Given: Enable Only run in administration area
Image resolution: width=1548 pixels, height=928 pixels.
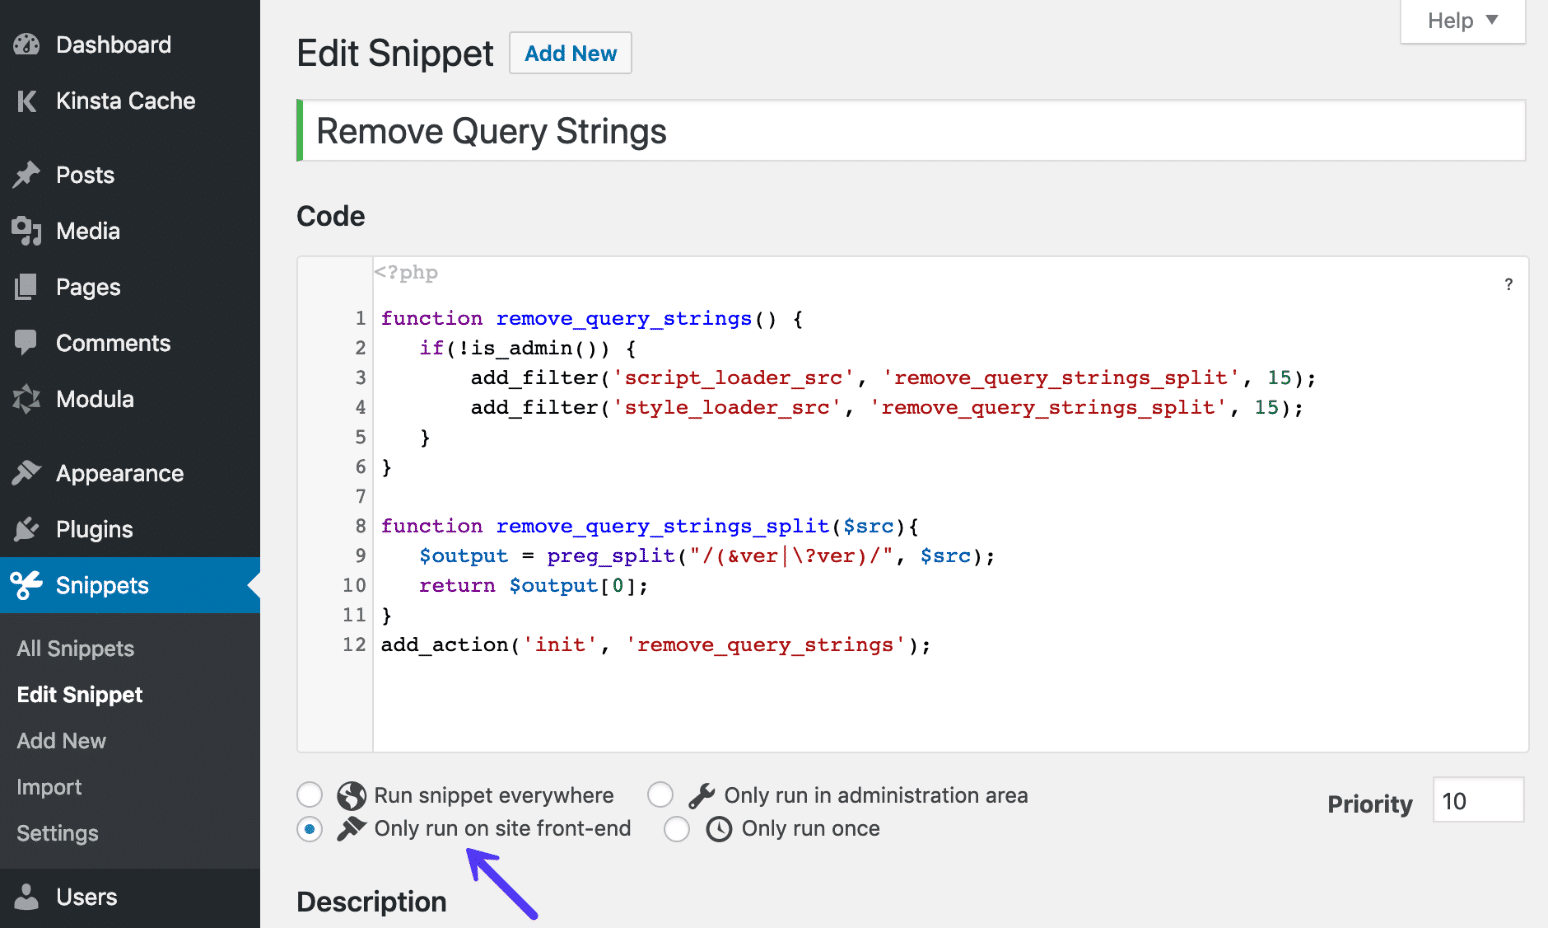Looking at the screenshot, I should click(x=660, y=794).
